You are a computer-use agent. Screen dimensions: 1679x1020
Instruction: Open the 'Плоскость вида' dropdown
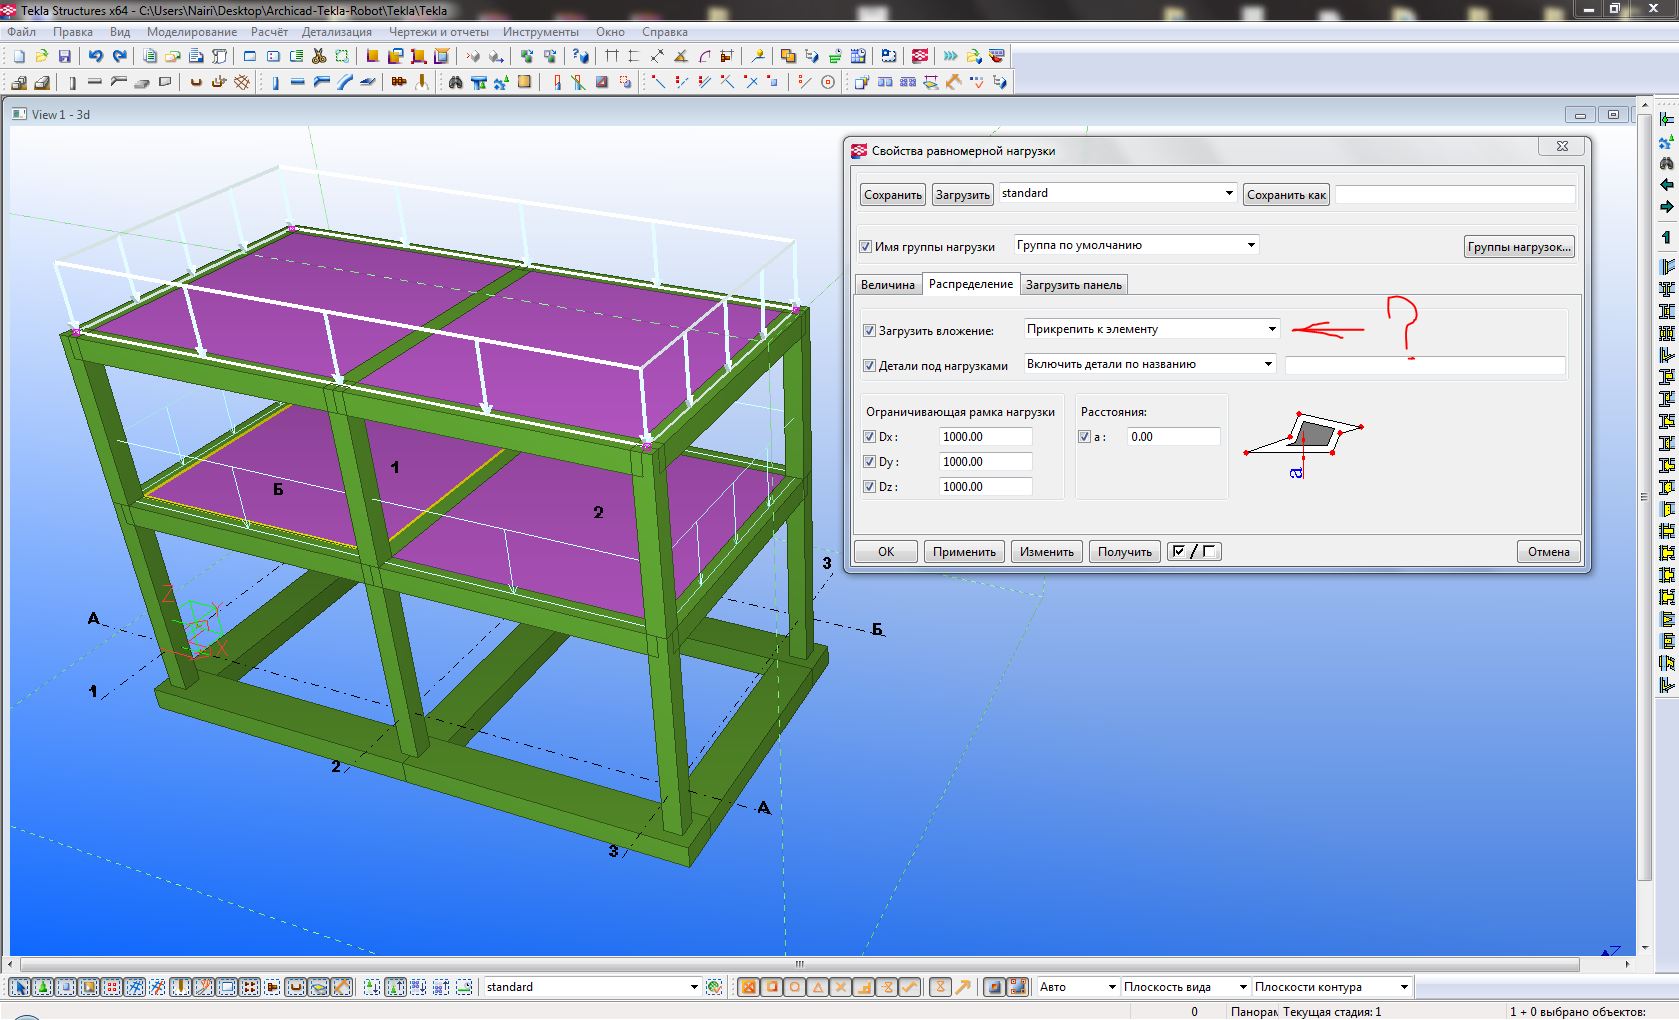[1242, 987]
